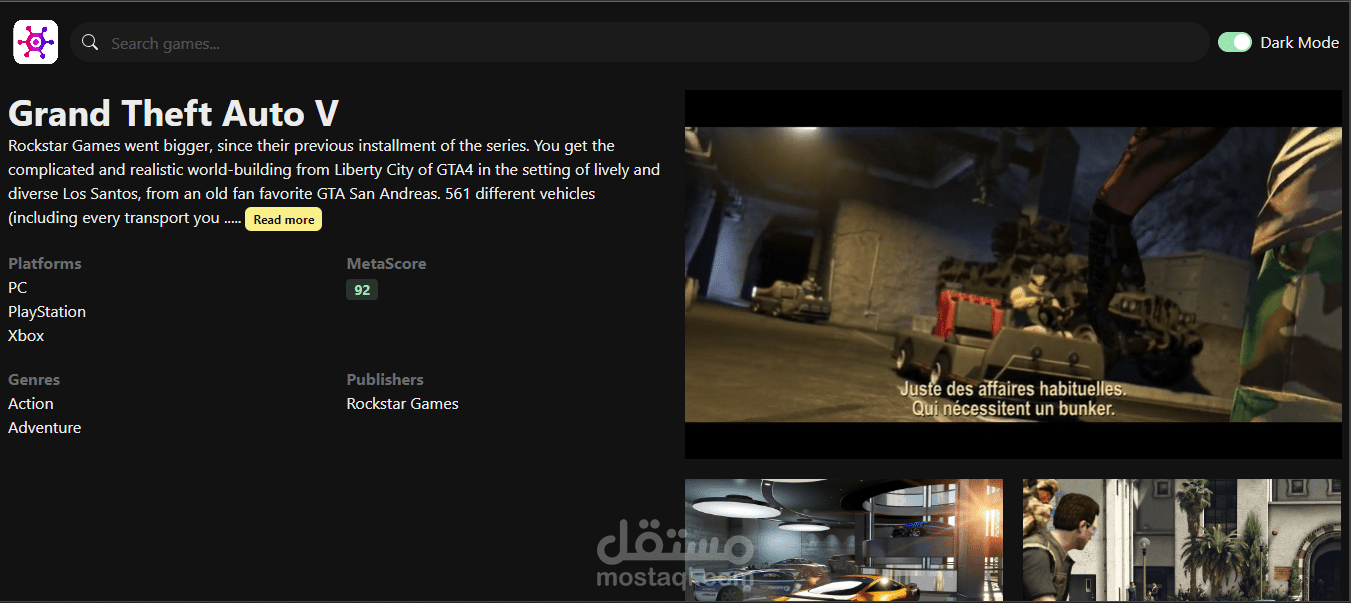Toggle the Dark Mode switch

[1235, 42]
